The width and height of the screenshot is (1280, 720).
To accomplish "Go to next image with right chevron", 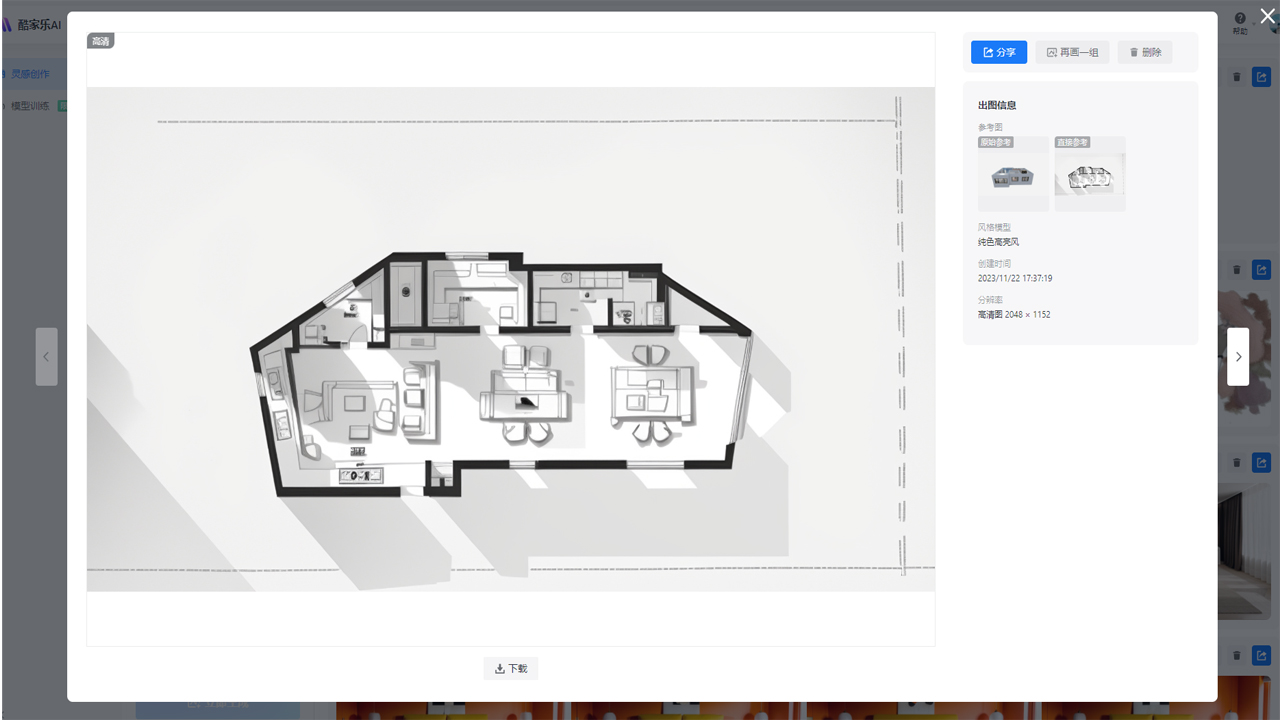I will (1238, 357).
